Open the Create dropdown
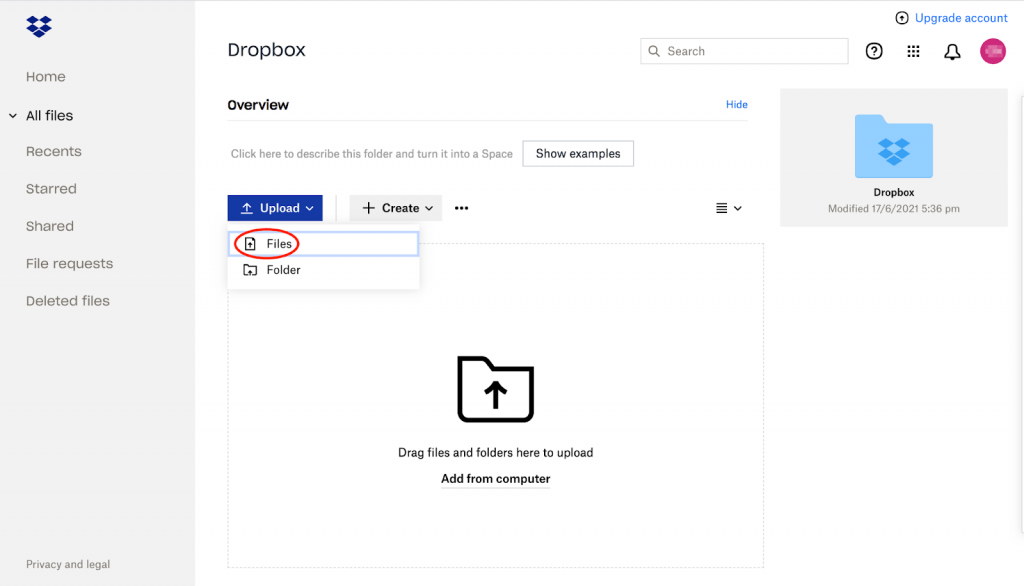 [396, 208]
